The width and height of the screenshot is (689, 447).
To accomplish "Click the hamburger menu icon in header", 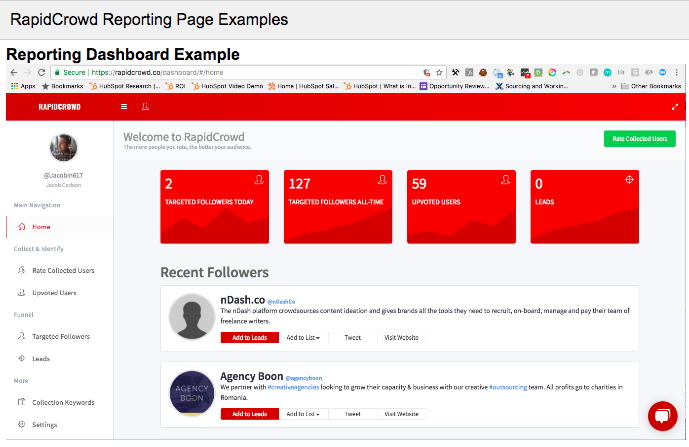I will click(x=124, y=106).
